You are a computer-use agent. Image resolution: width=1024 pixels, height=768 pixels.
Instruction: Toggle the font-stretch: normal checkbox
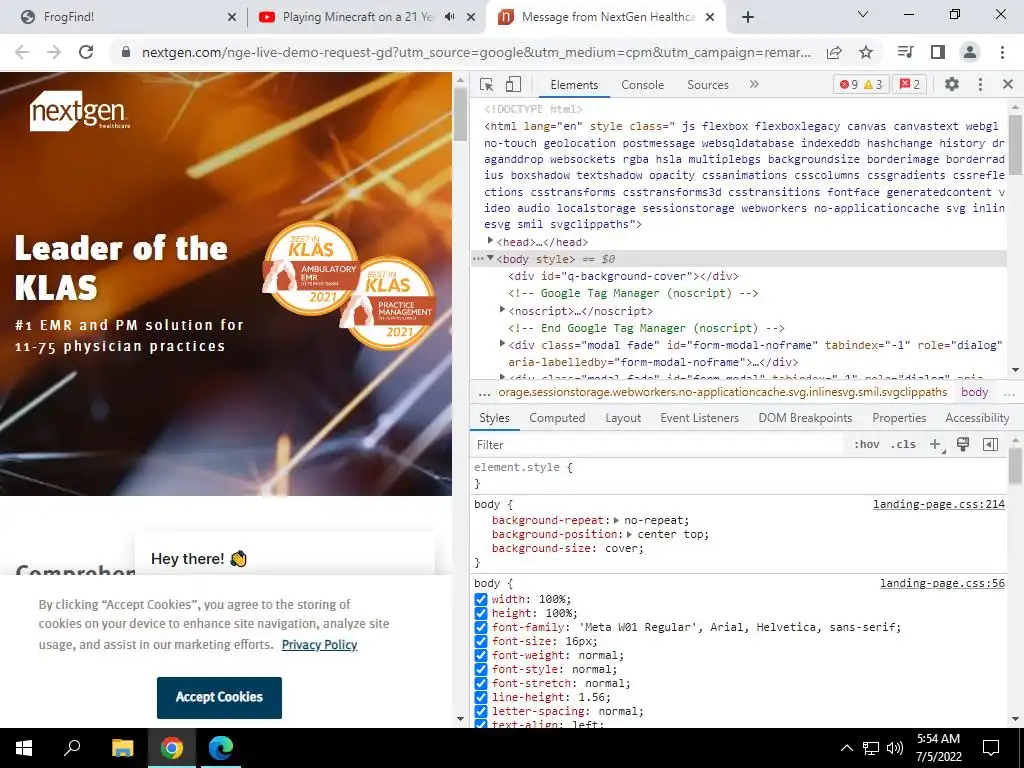[x=481, y=684]
